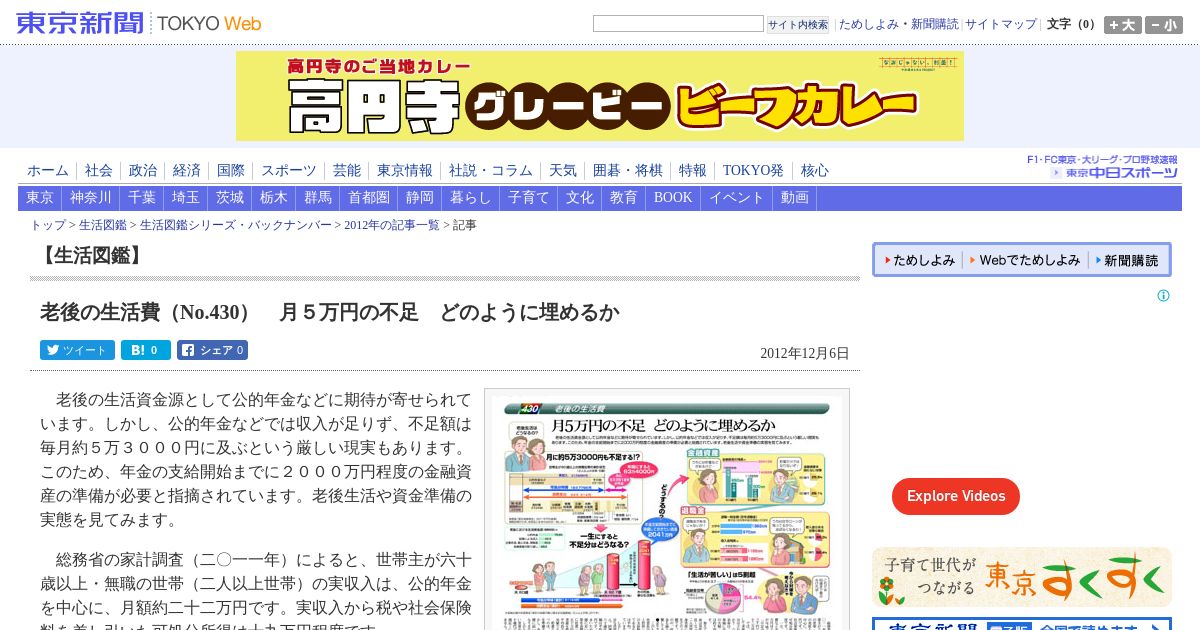Image resolution: width=1200 pixels, height=630 pixels.
Task: Click the Webでためしよみ button
Action: (1025, 260)
